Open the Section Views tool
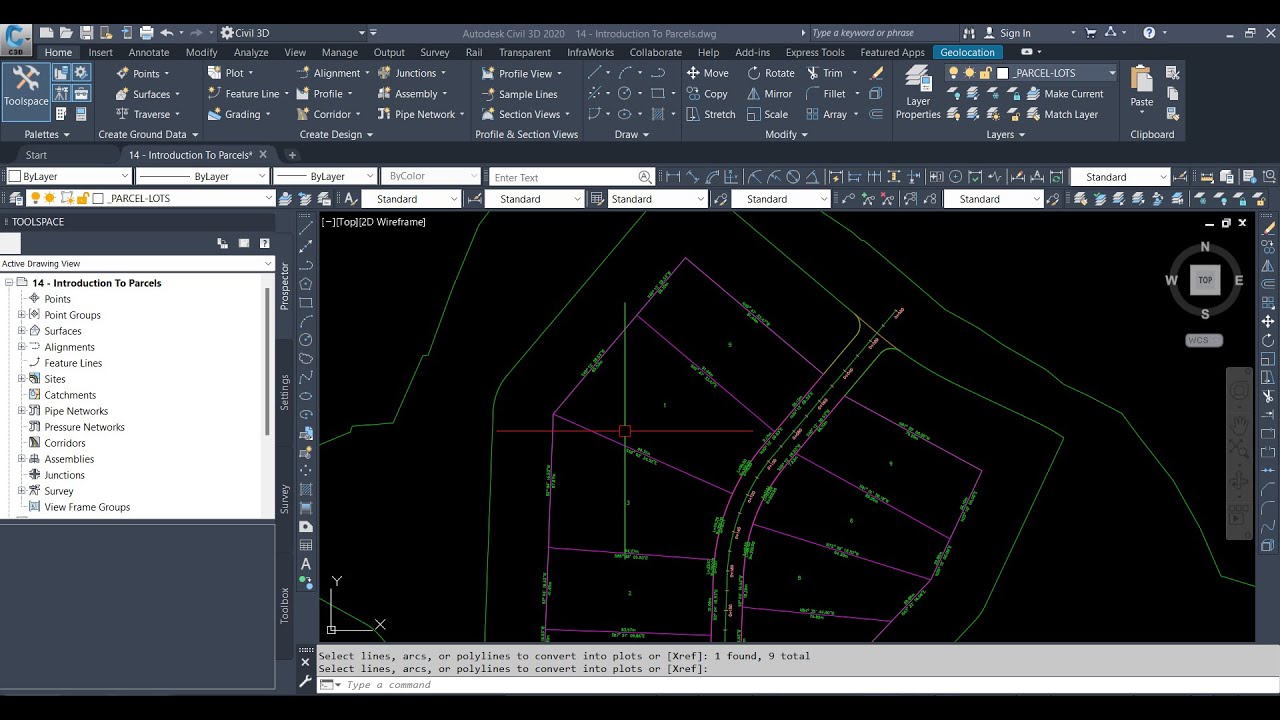Image resolution: width=1280 pixels, height=720 pixels. pyautogui.click(x=525, y=114)
